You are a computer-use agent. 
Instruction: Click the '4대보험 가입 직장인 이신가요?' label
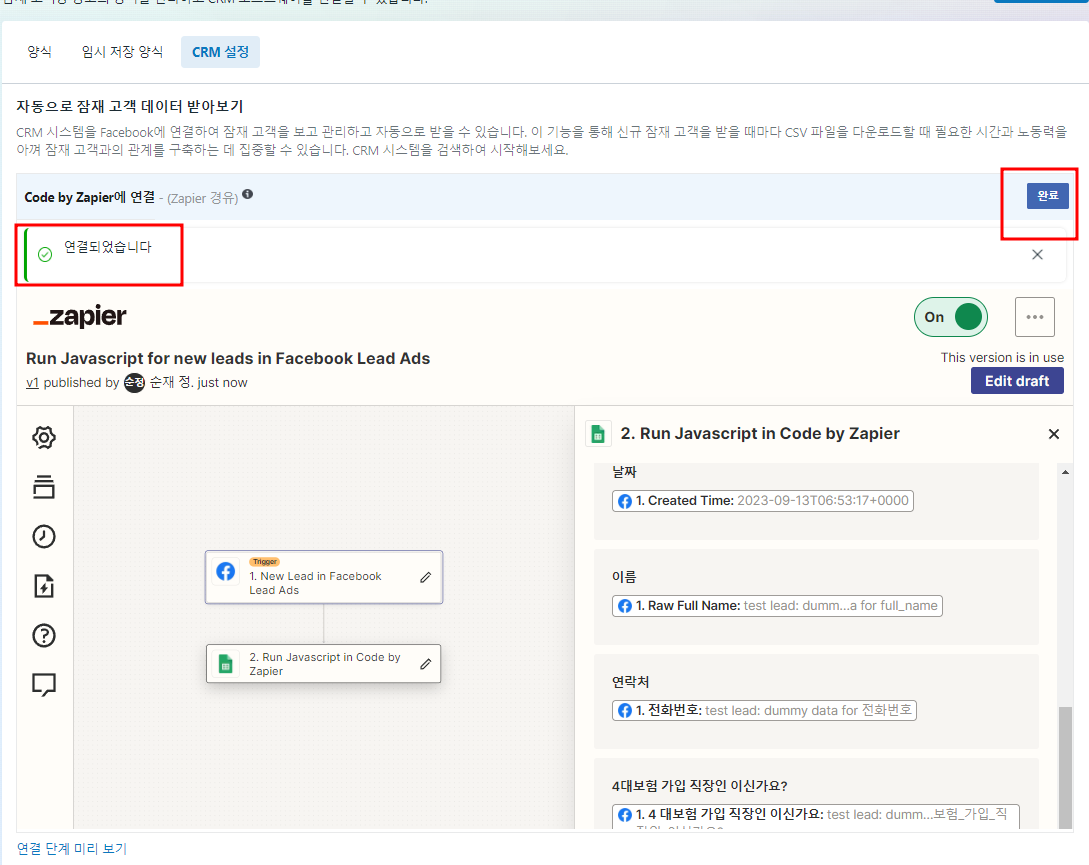(x=699, y=786)
